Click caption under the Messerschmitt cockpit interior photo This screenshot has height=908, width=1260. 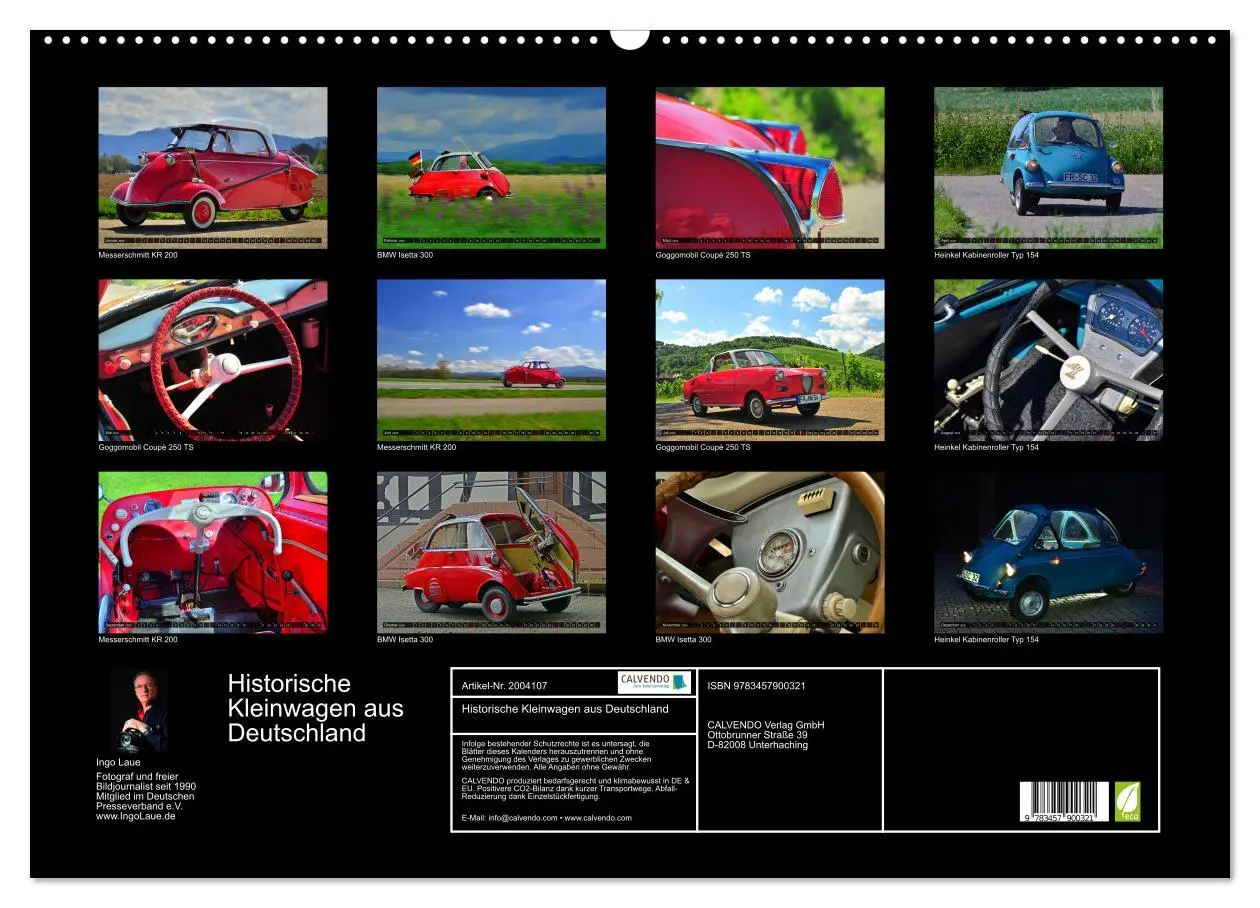click(138, 640)
